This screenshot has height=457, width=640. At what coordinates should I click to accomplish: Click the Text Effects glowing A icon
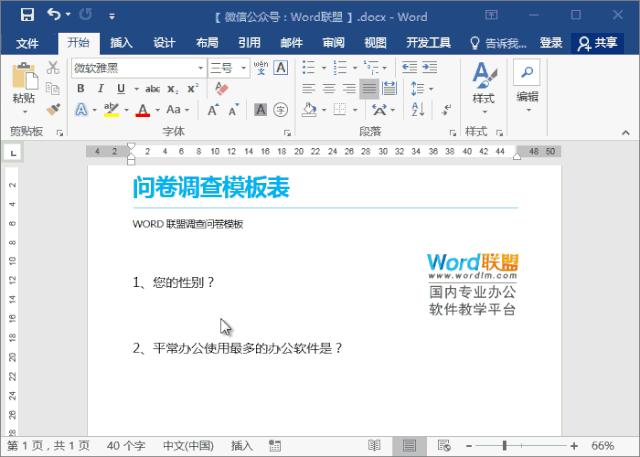(x=81, y=110)
